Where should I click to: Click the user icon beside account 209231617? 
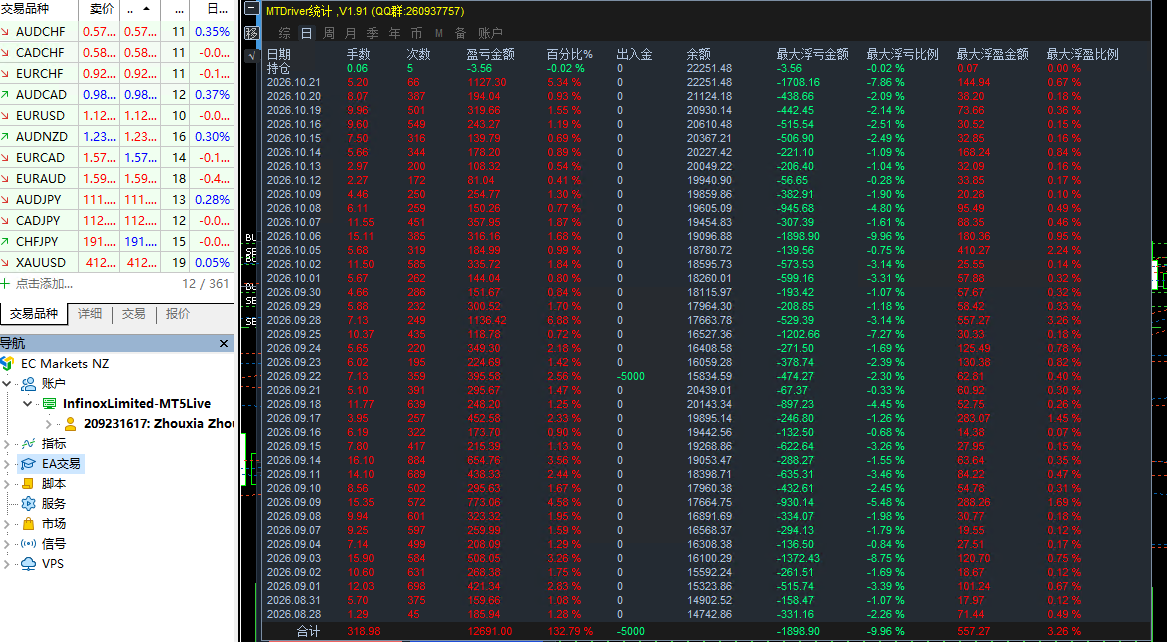(x=71, y=424)
